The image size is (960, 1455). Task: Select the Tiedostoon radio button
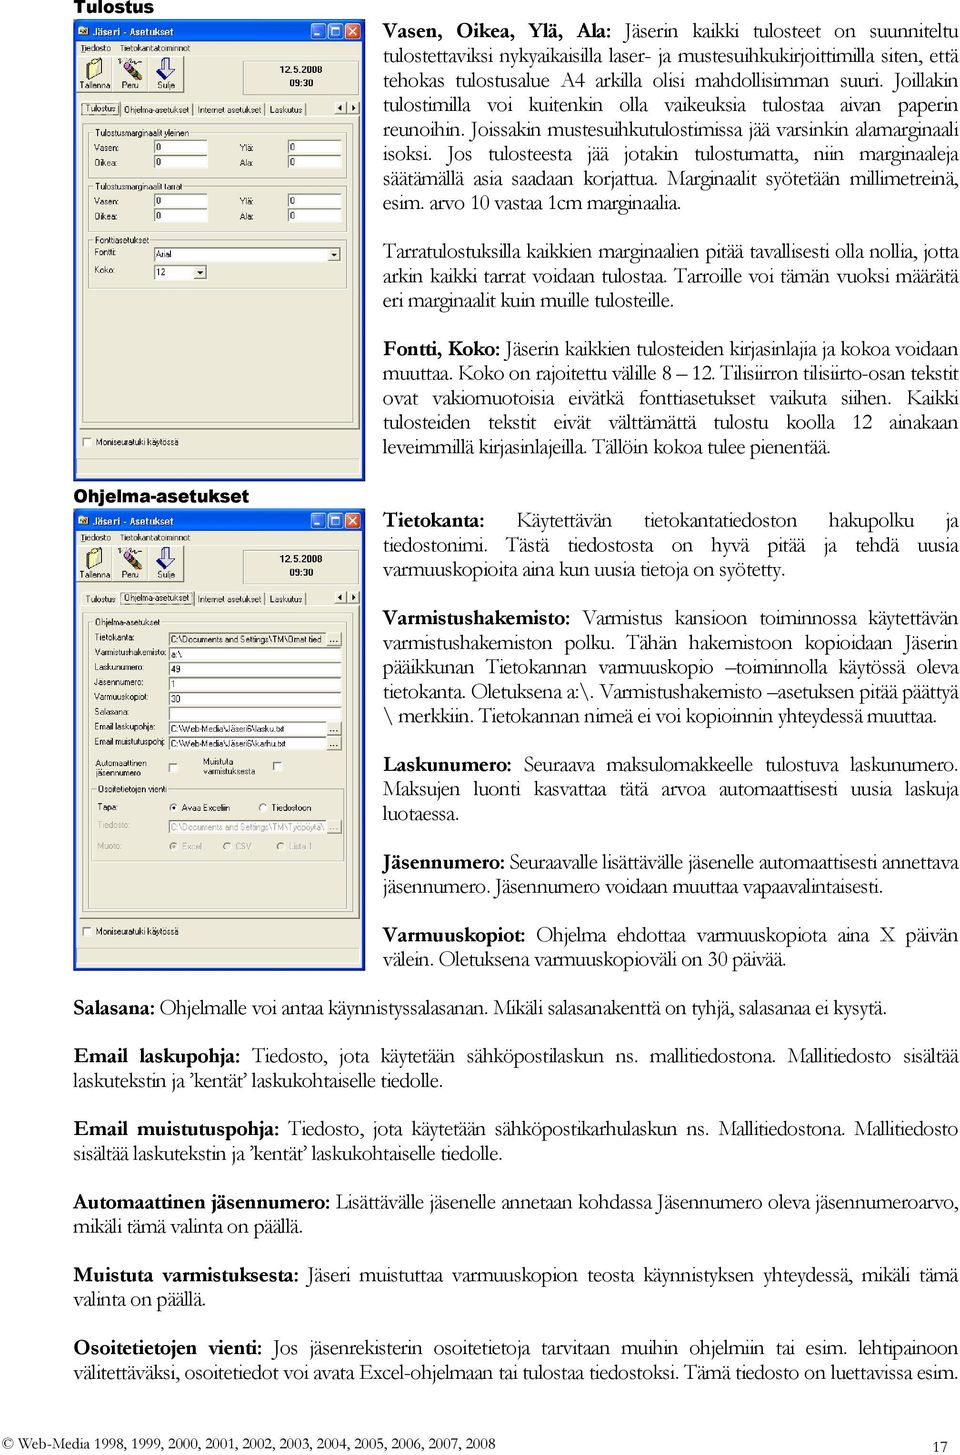click(x=263, y=807)
